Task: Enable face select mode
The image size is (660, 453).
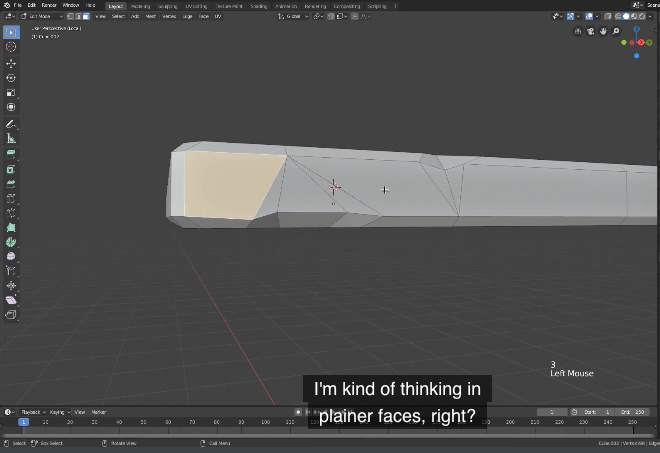Action: pos(86,16)
